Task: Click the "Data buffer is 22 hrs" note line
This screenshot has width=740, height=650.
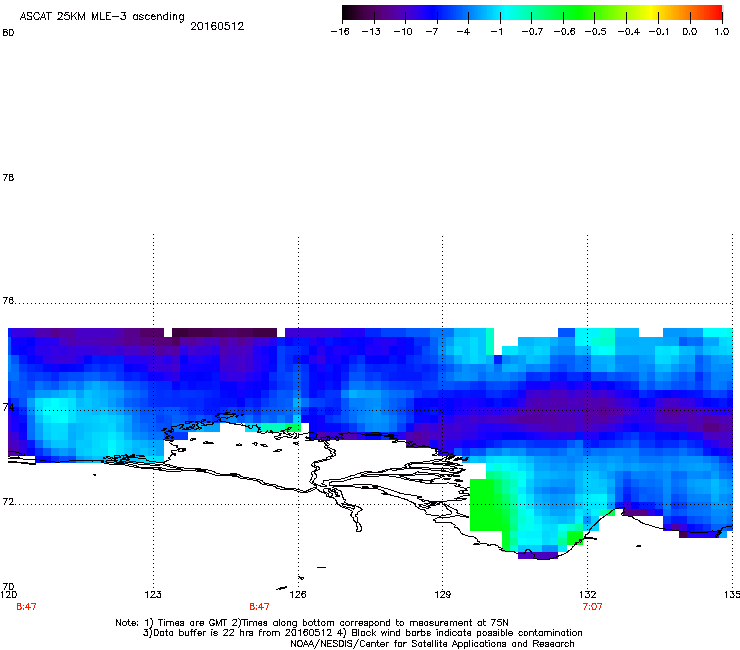Action: tap(362, 633)
